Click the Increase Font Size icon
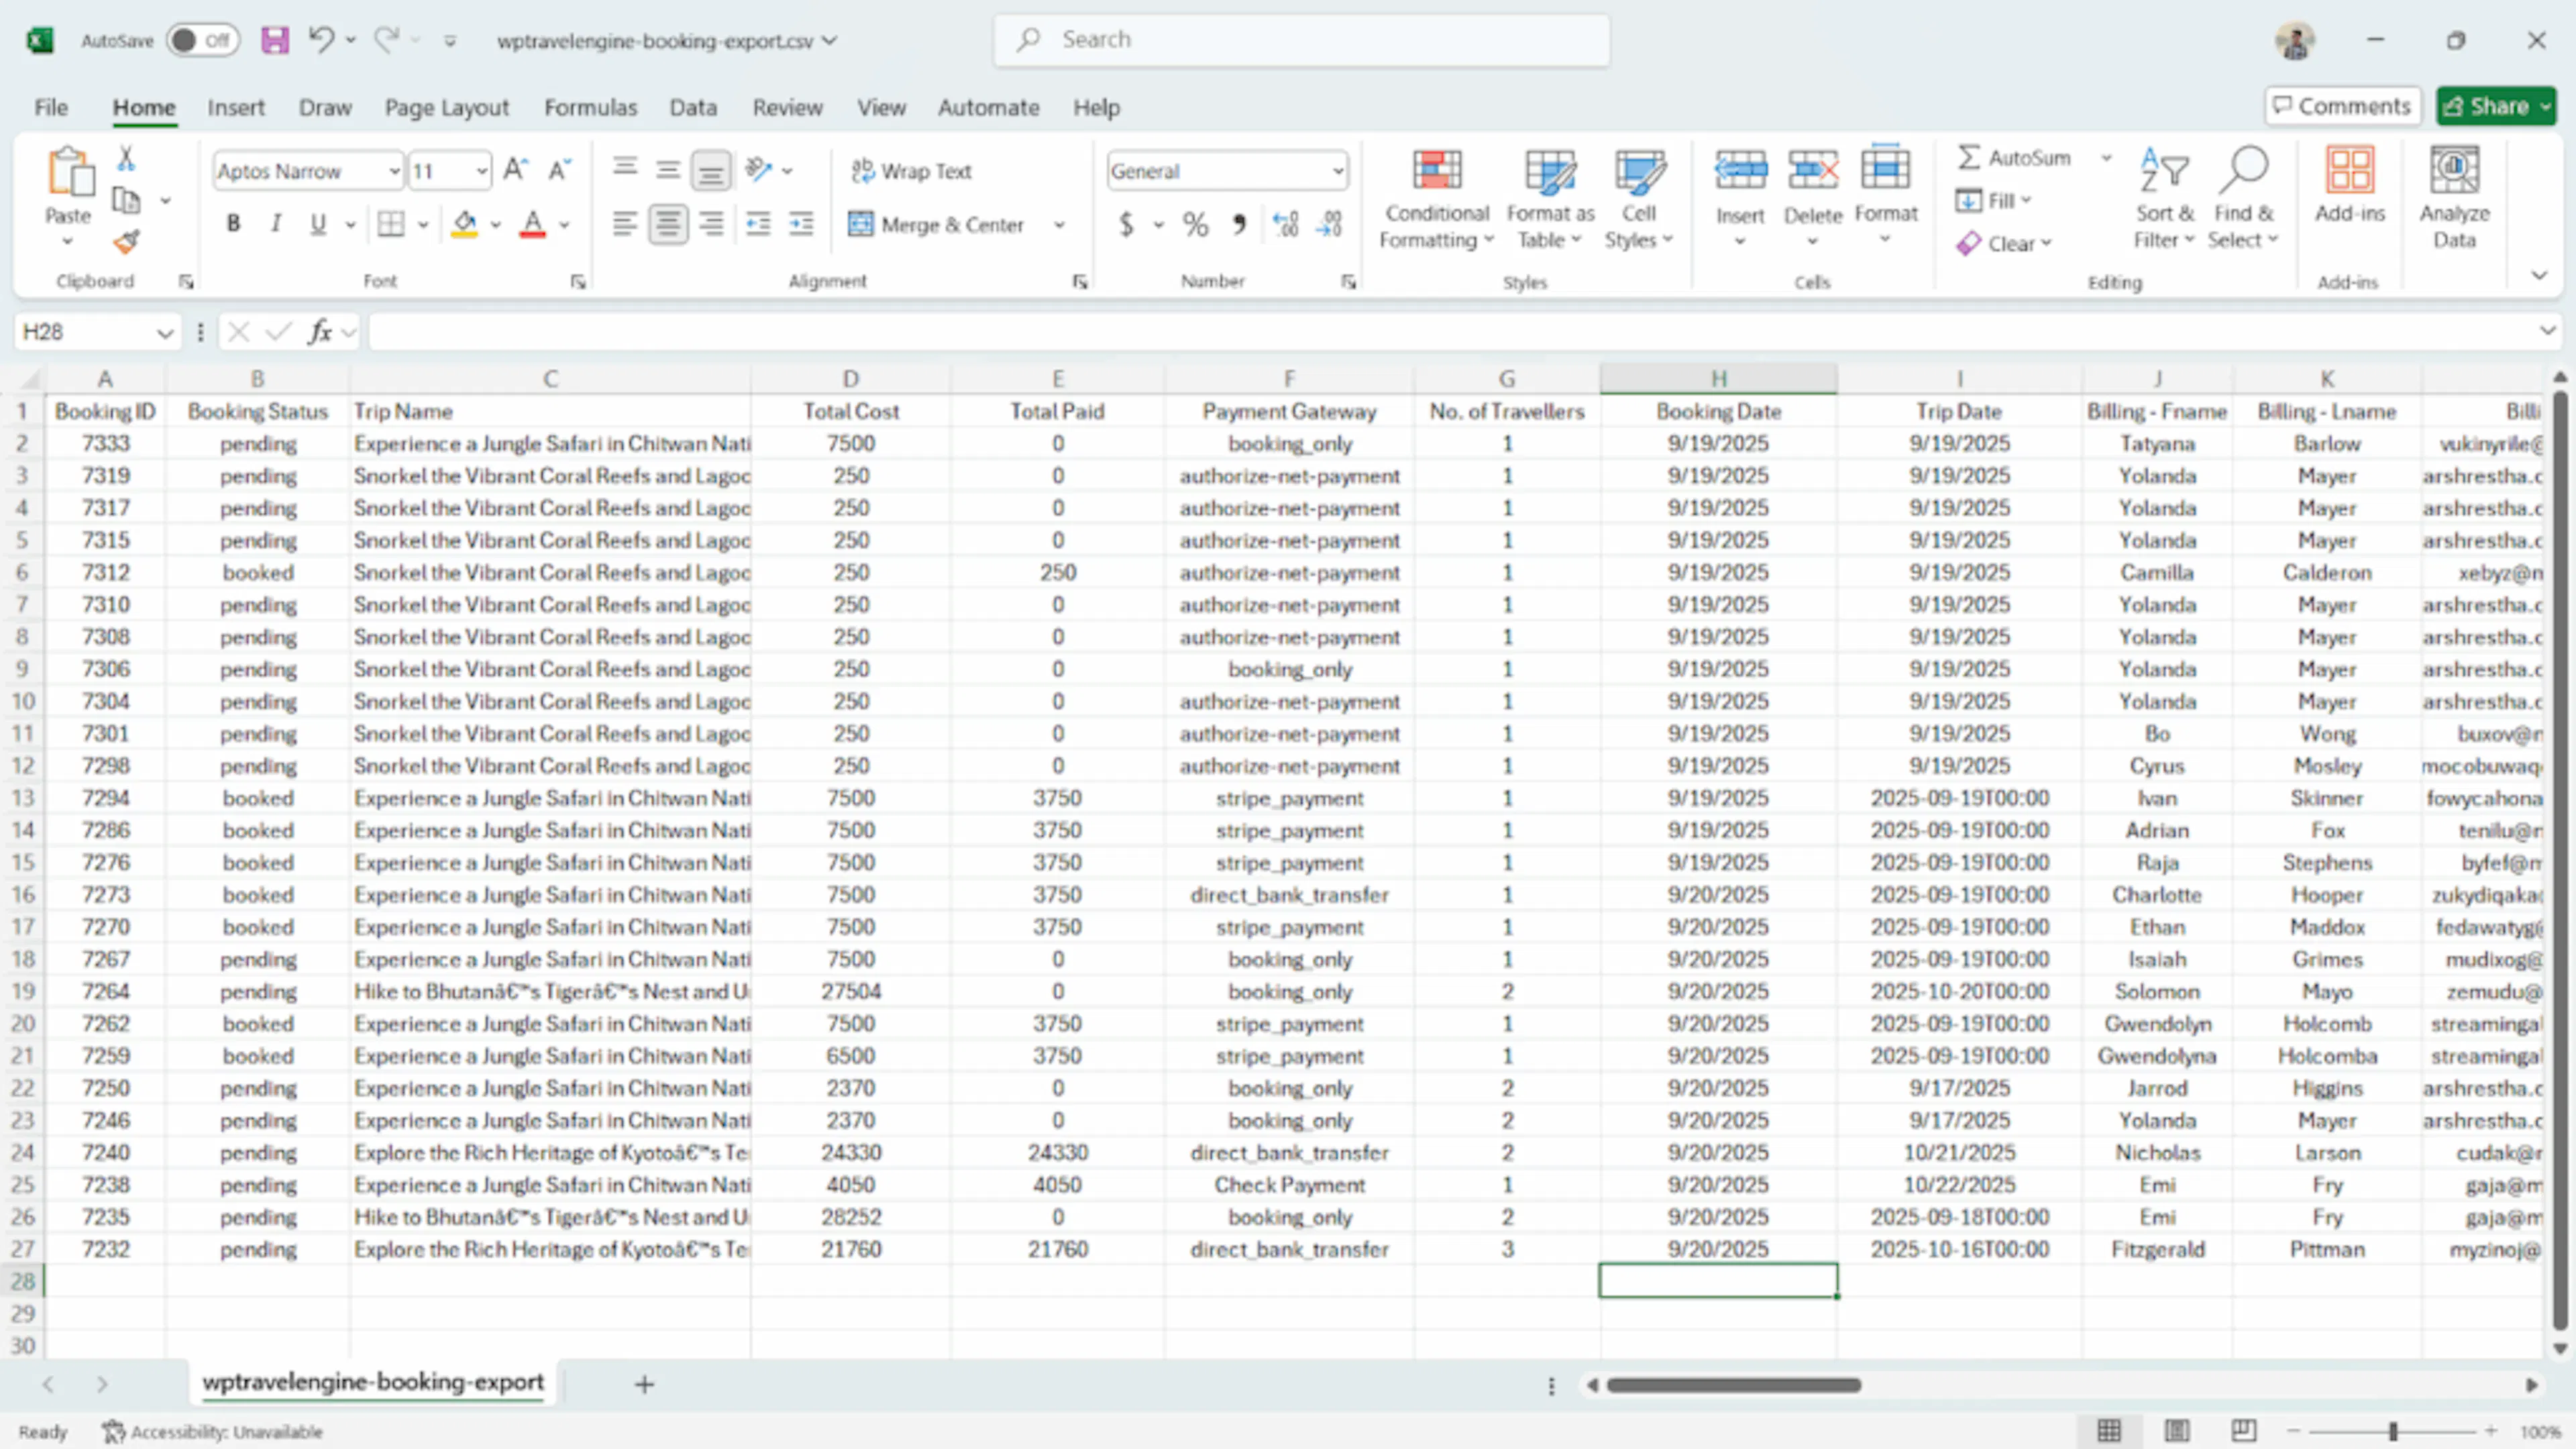 (x=515, y=170)
